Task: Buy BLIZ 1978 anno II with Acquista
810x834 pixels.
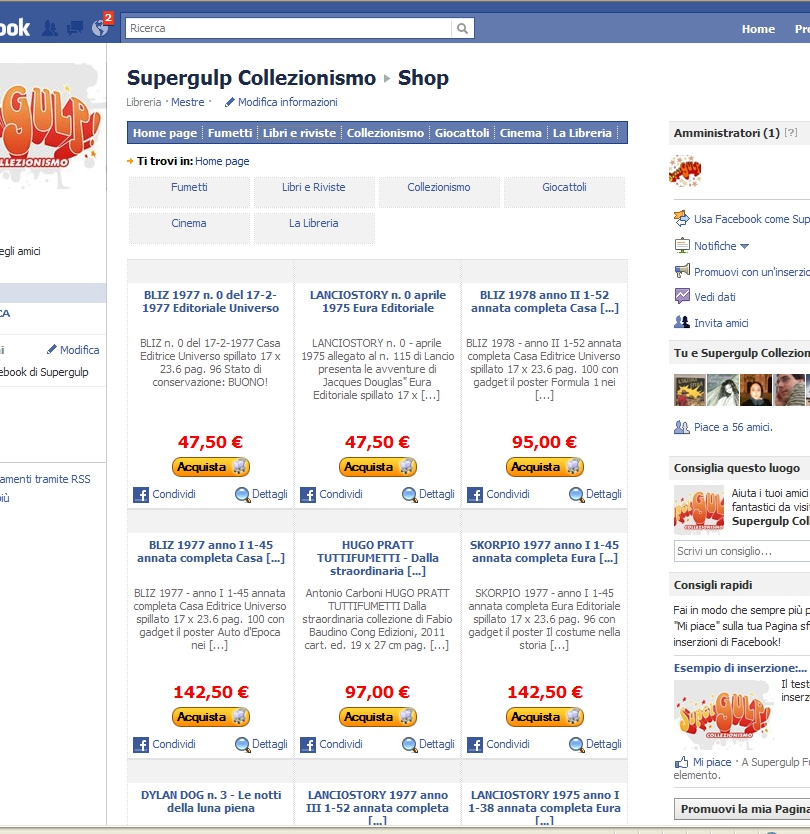Action: coord(545,466)
